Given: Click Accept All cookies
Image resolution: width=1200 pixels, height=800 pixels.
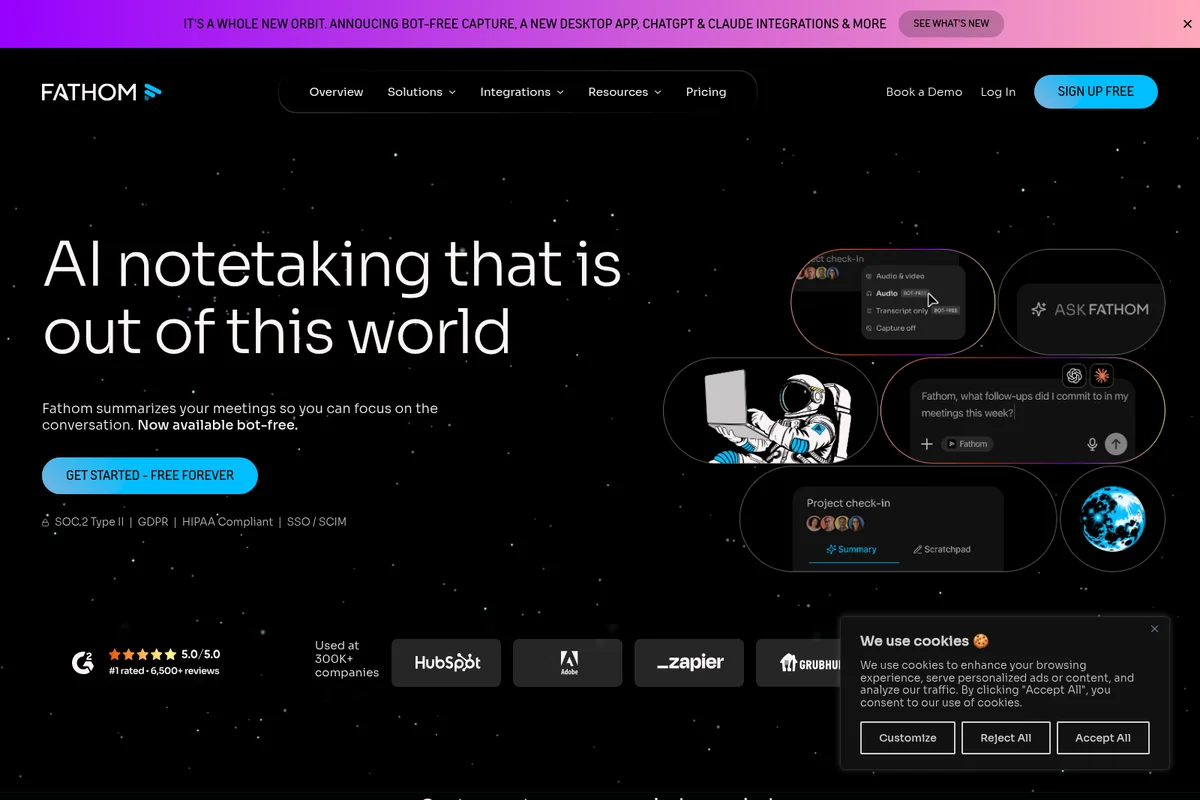Looking at the screenshot, I should click(1103, 738).
